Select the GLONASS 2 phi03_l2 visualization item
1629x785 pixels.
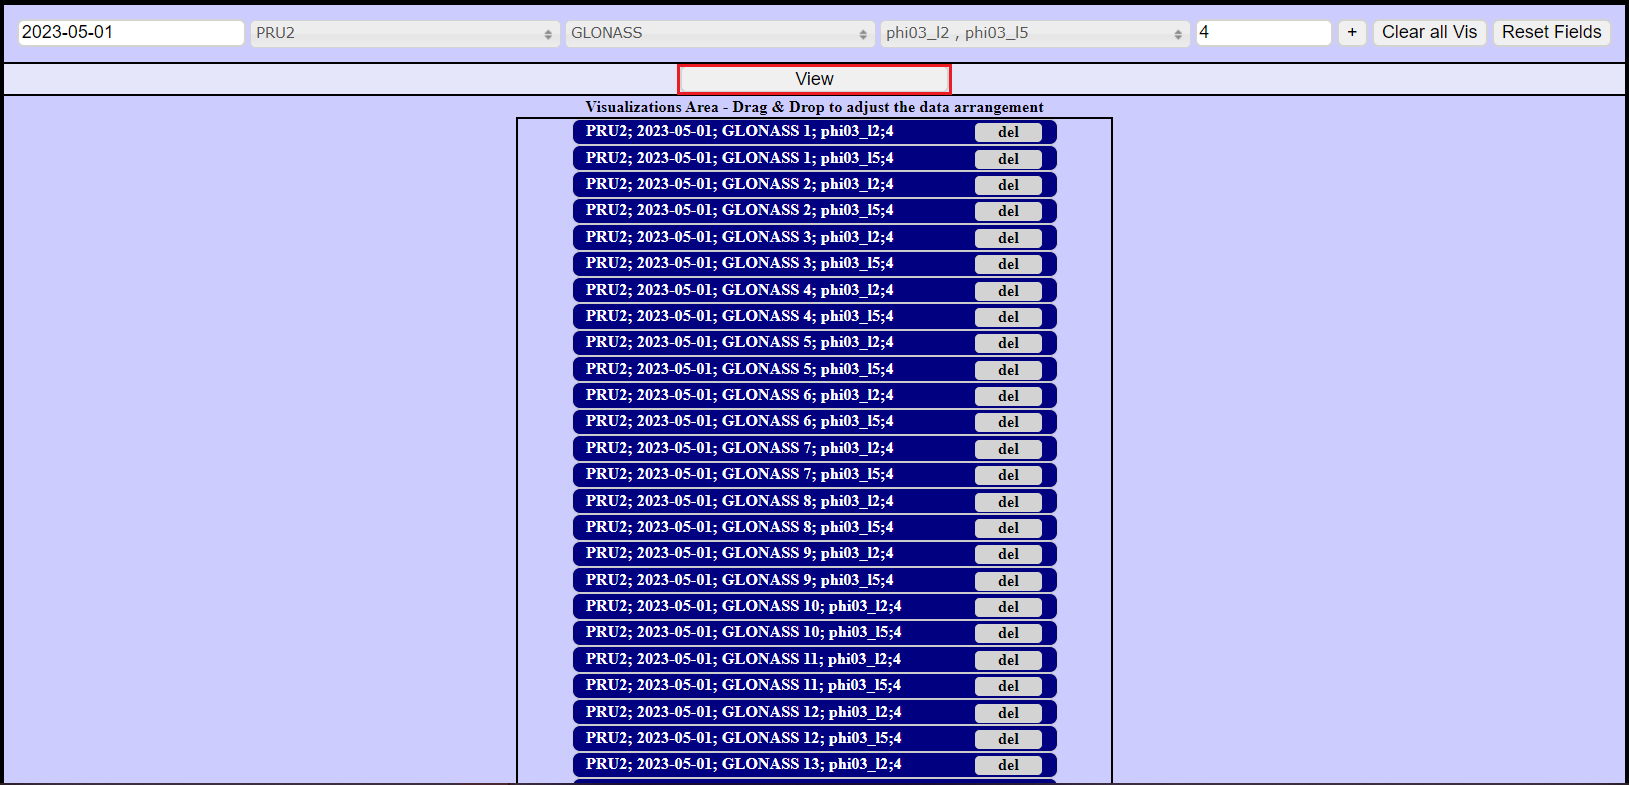740,185
